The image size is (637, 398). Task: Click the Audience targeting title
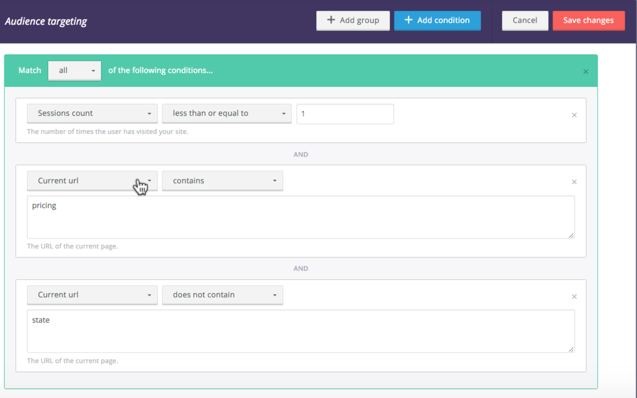(x=46, y=21)
